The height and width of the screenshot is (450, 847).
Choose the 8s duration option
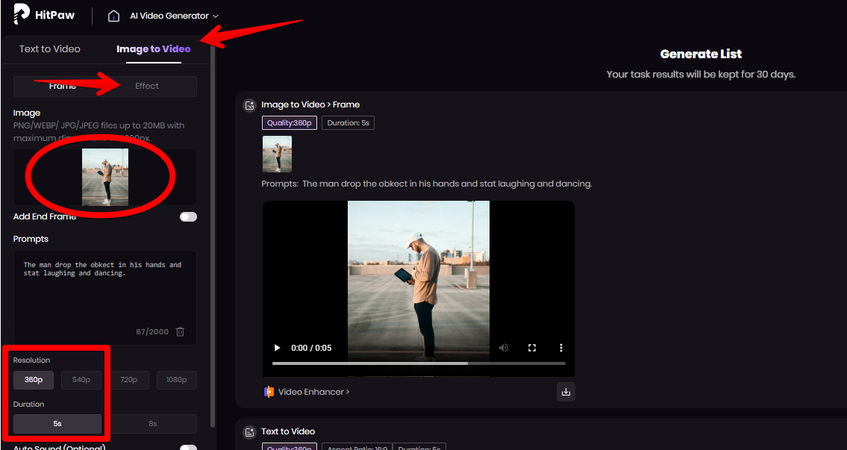point(153,424)
